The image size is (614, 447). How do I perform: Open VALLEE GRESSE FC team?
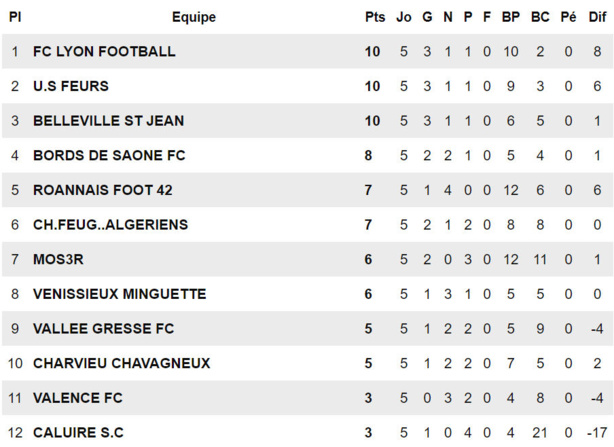(x=103, y=328)
